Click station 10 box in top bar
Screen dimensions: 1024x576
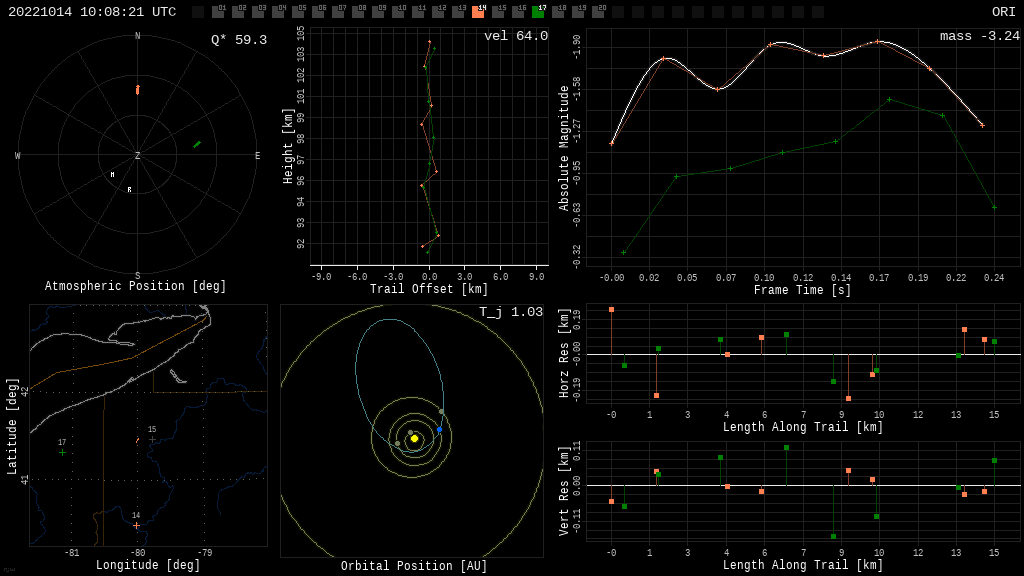[398, 12]
